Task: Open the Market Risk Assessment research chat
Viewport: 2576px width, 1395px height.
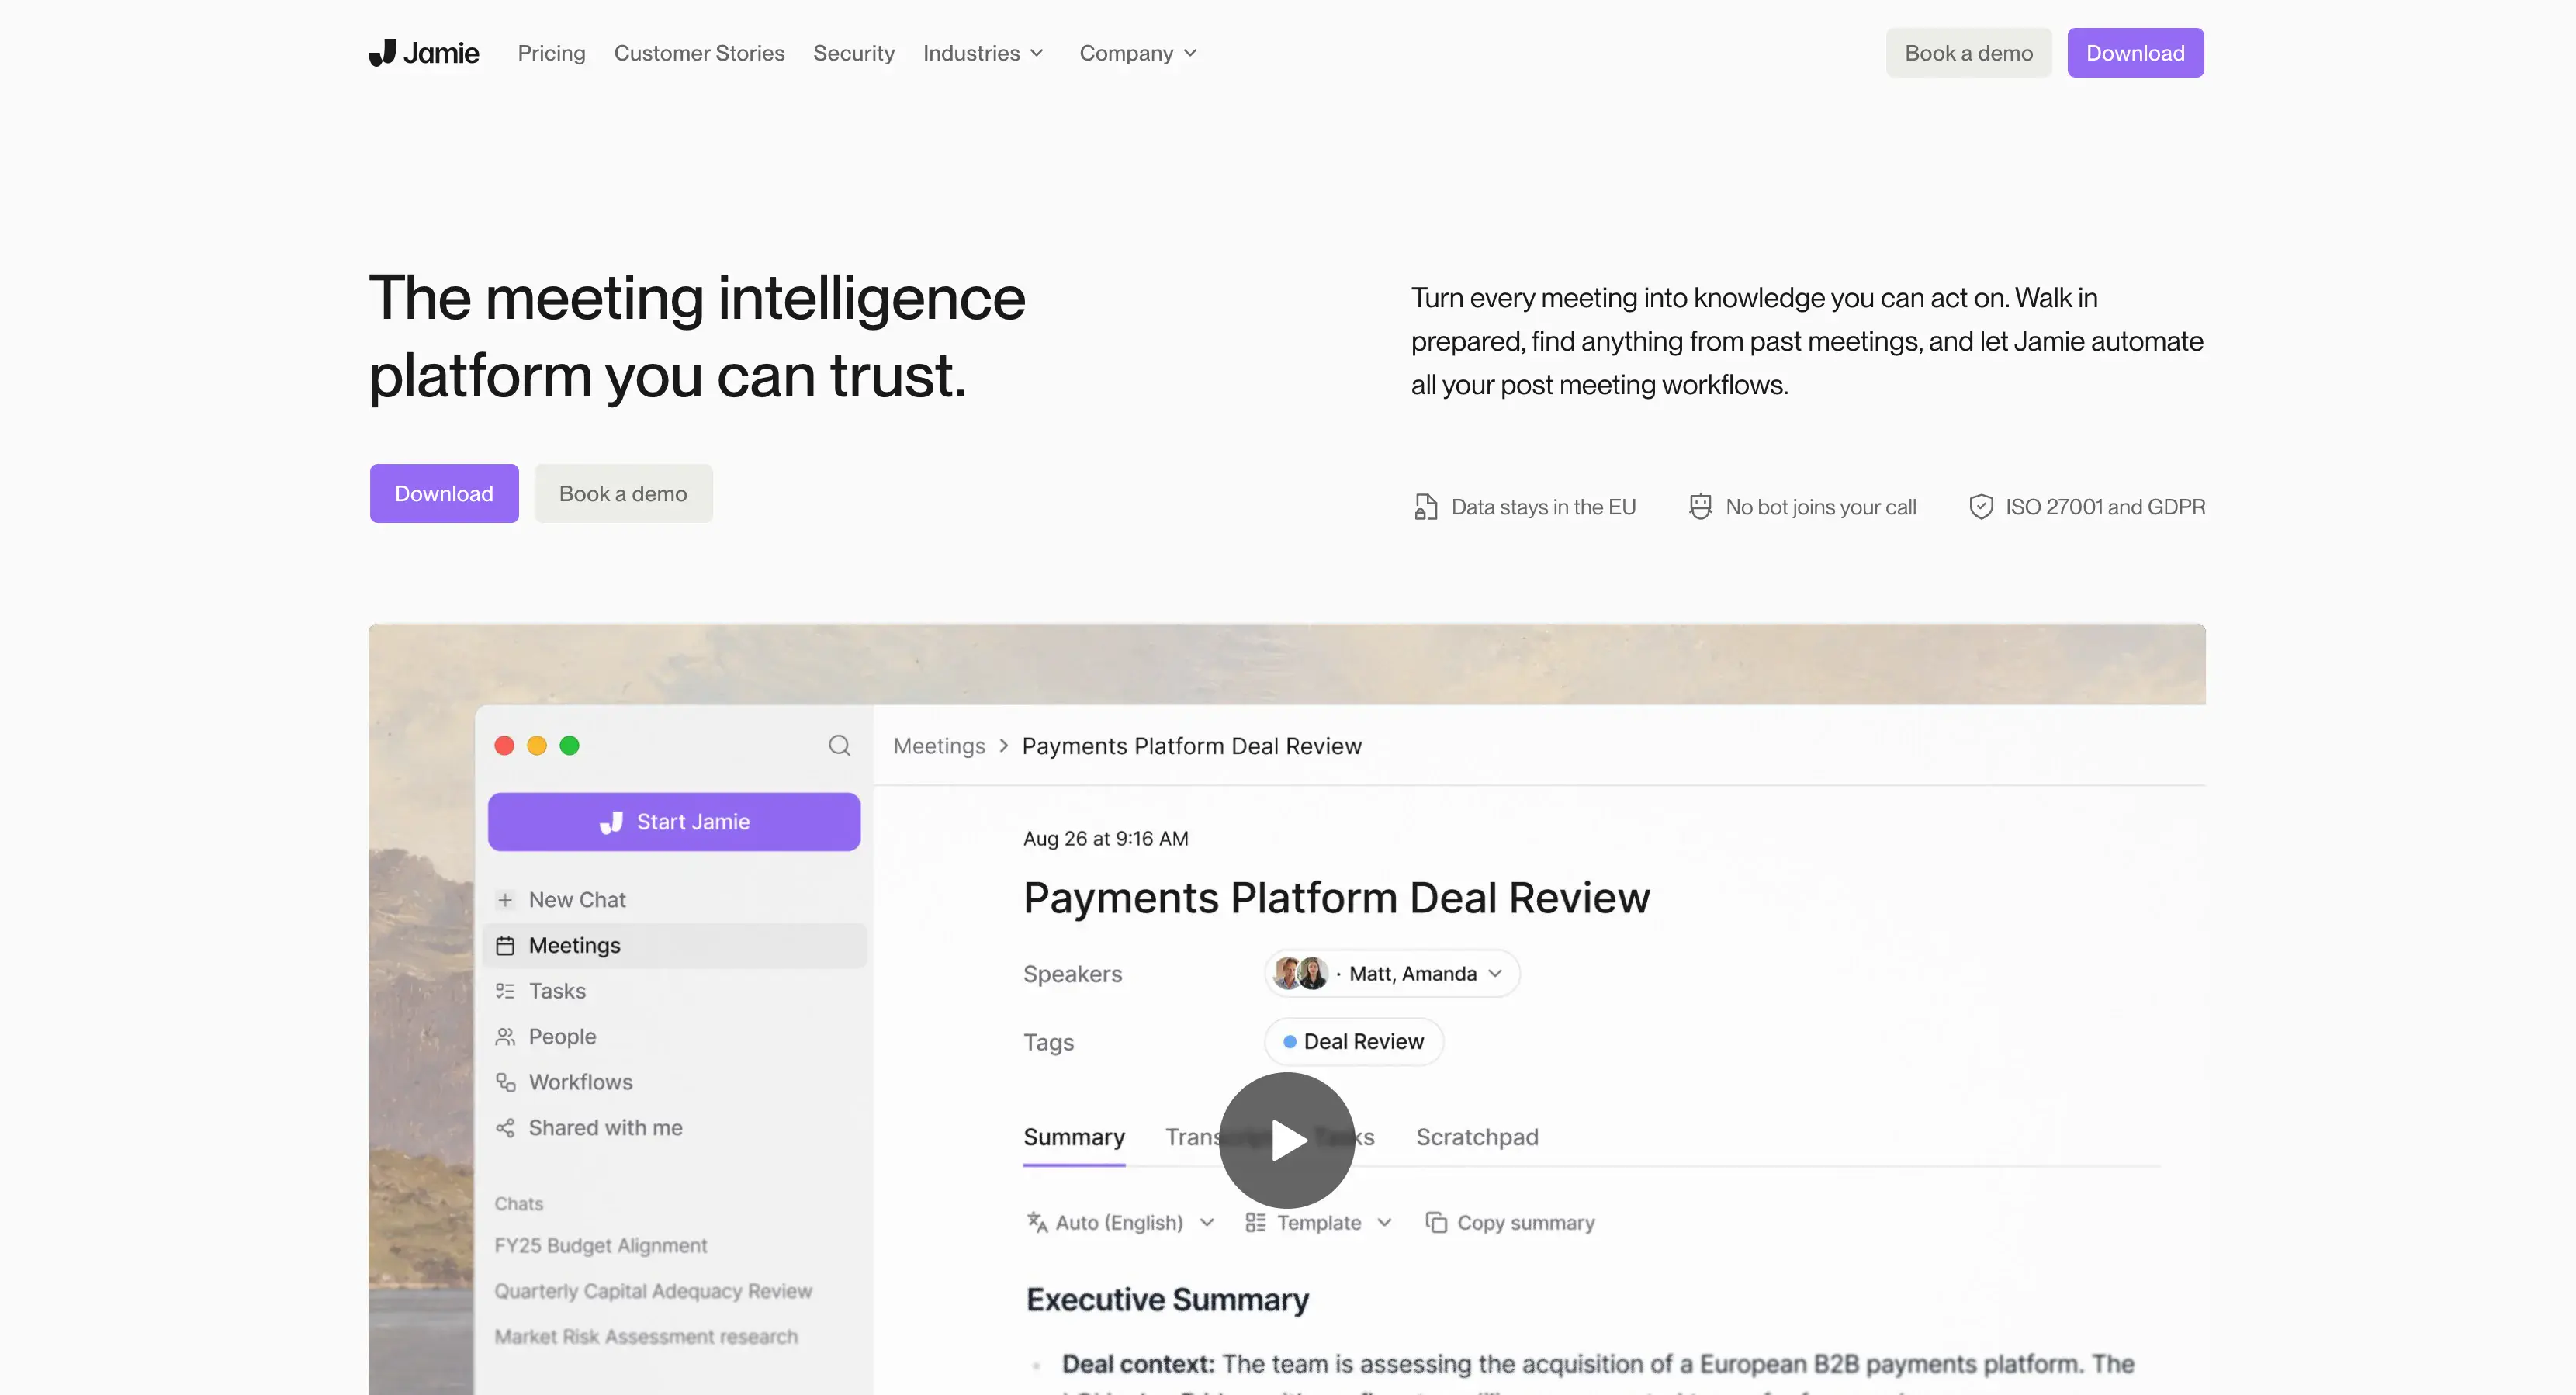Action: 646,1337
